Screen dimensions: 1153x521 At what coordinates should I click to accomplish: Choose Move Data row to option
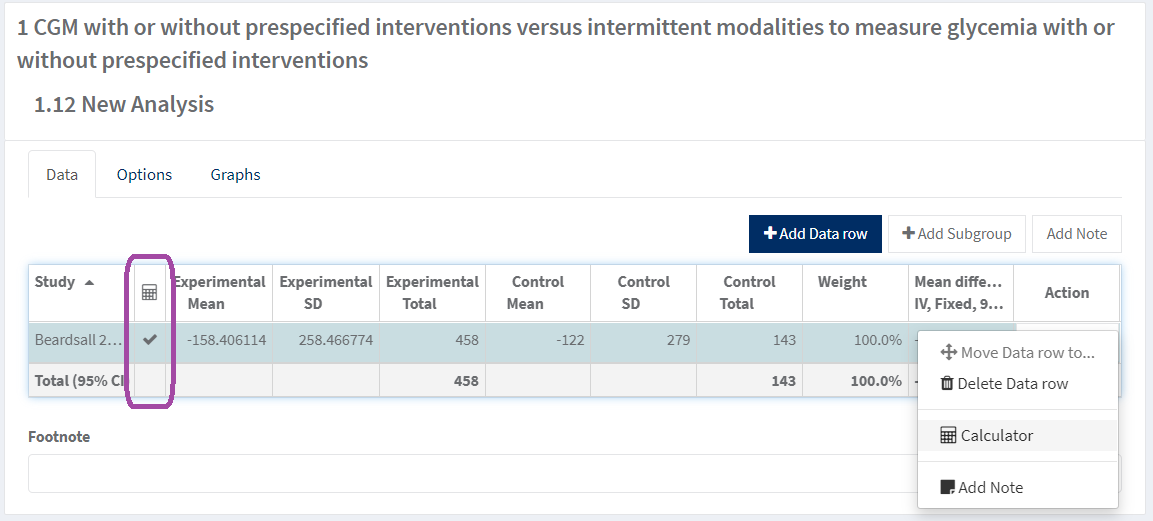click(x=1027, y=352)
